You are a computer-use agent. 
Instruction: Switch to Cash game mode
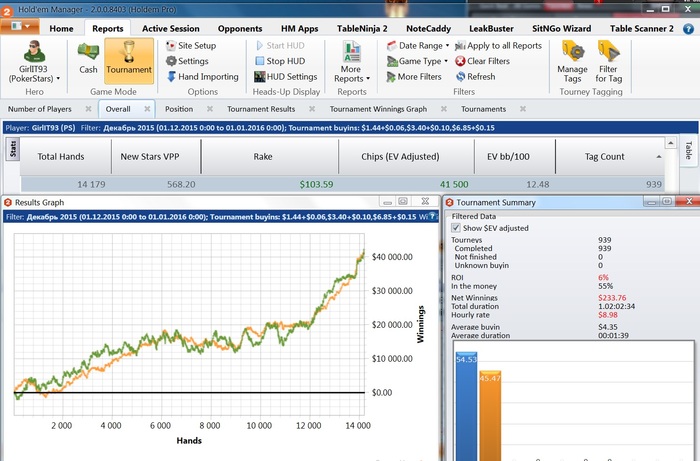(88, 58)
